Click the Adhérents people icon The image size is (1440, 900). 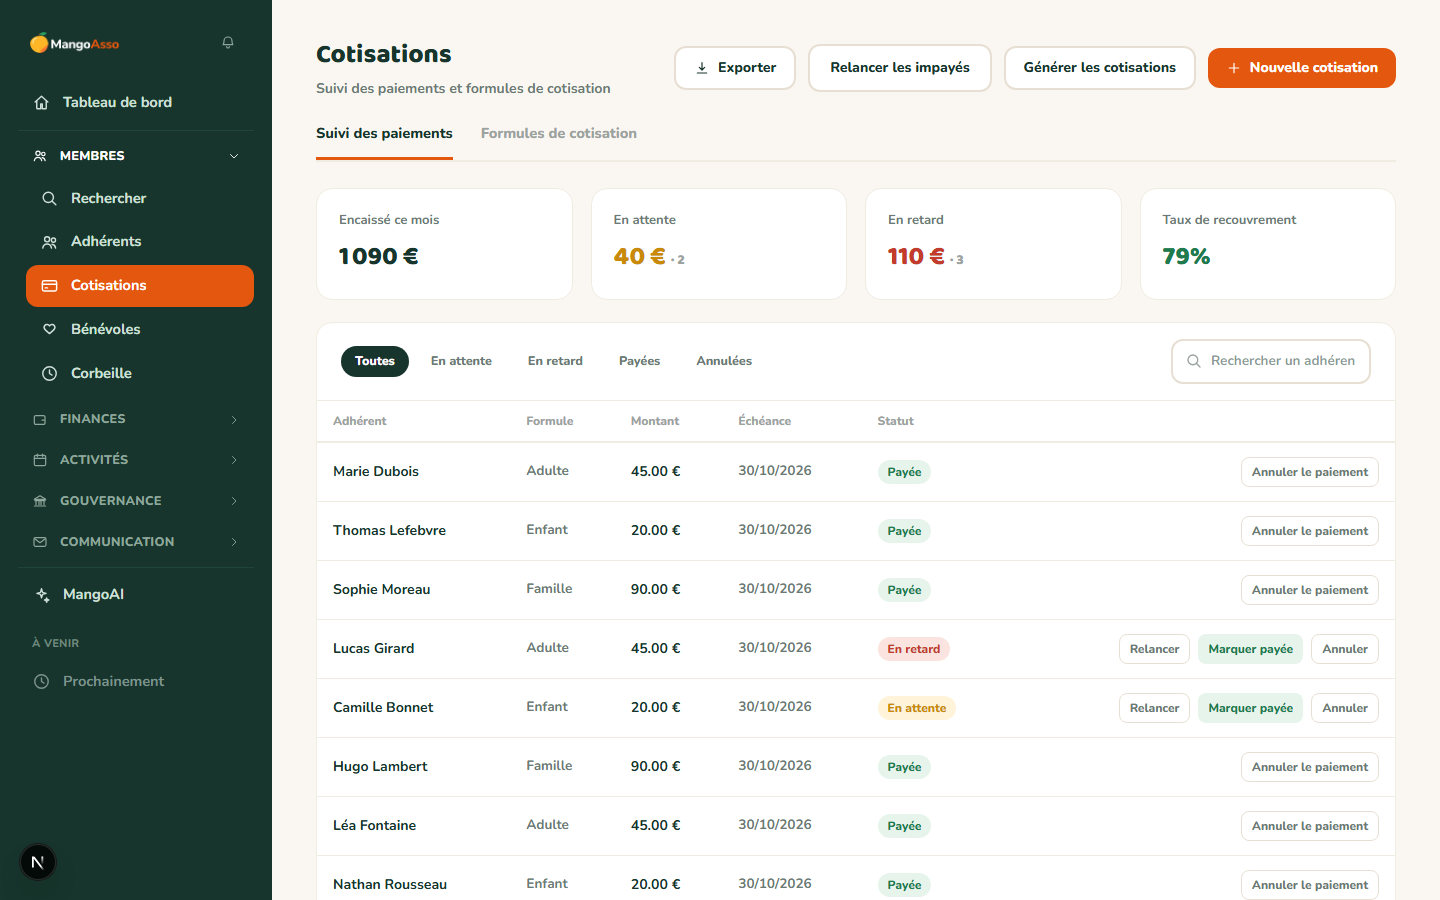point(49,242)
